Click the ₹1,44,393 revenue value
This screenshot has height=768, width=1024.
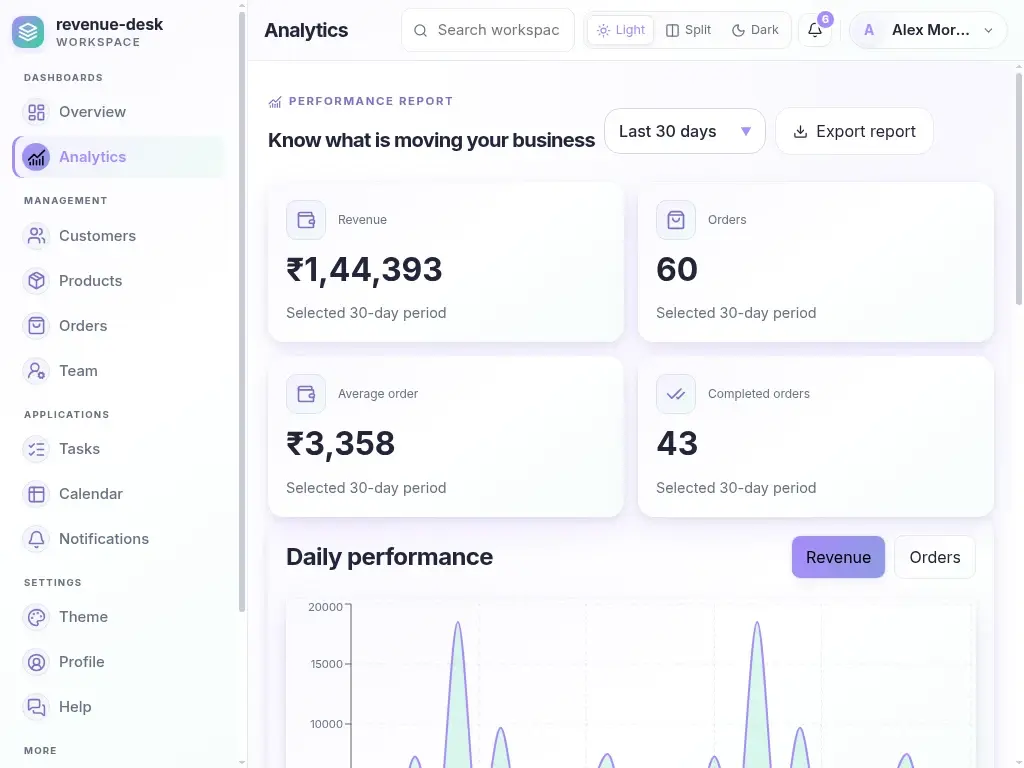tap(364, 270)
